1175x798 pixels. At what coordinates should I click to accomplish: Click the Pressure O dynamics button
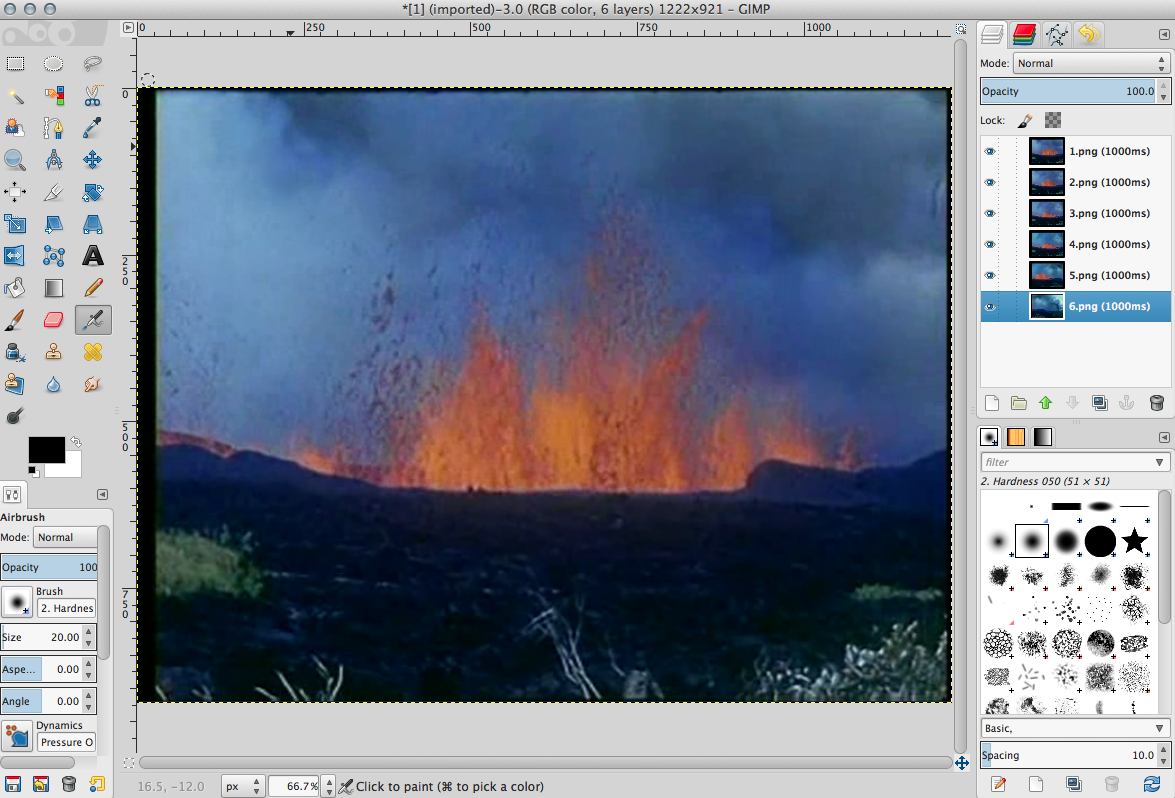coord(66,743)
